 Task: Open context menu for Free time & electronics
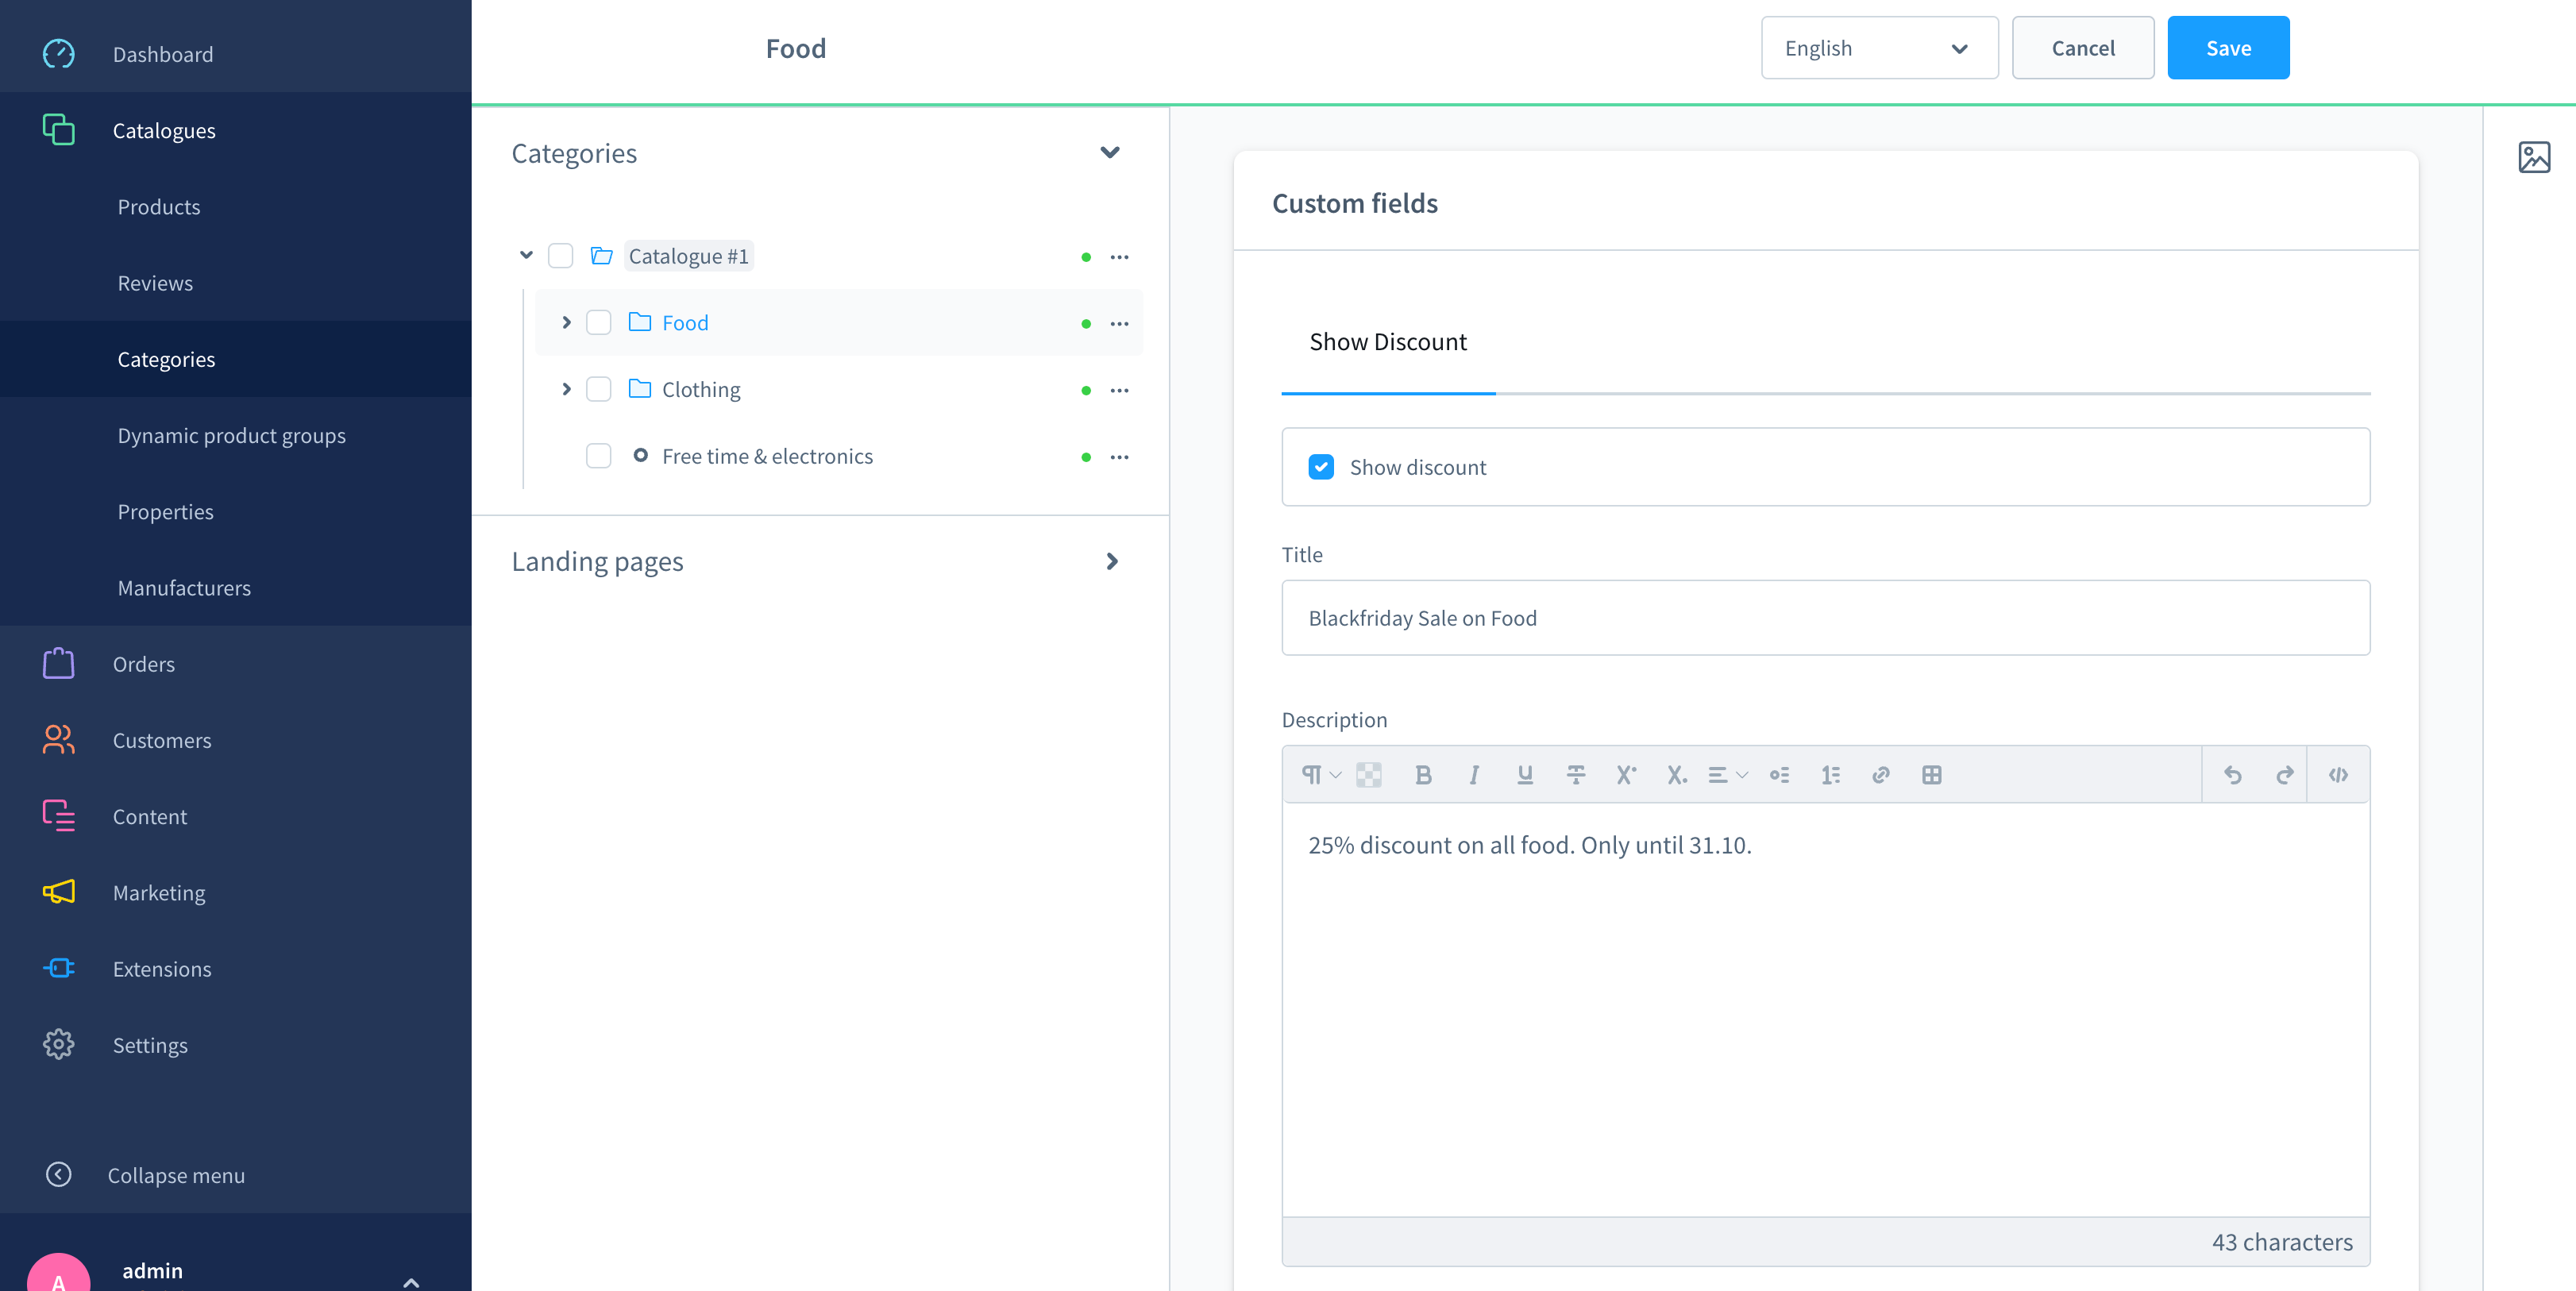pyautogui.click(x=1119, y=457)
